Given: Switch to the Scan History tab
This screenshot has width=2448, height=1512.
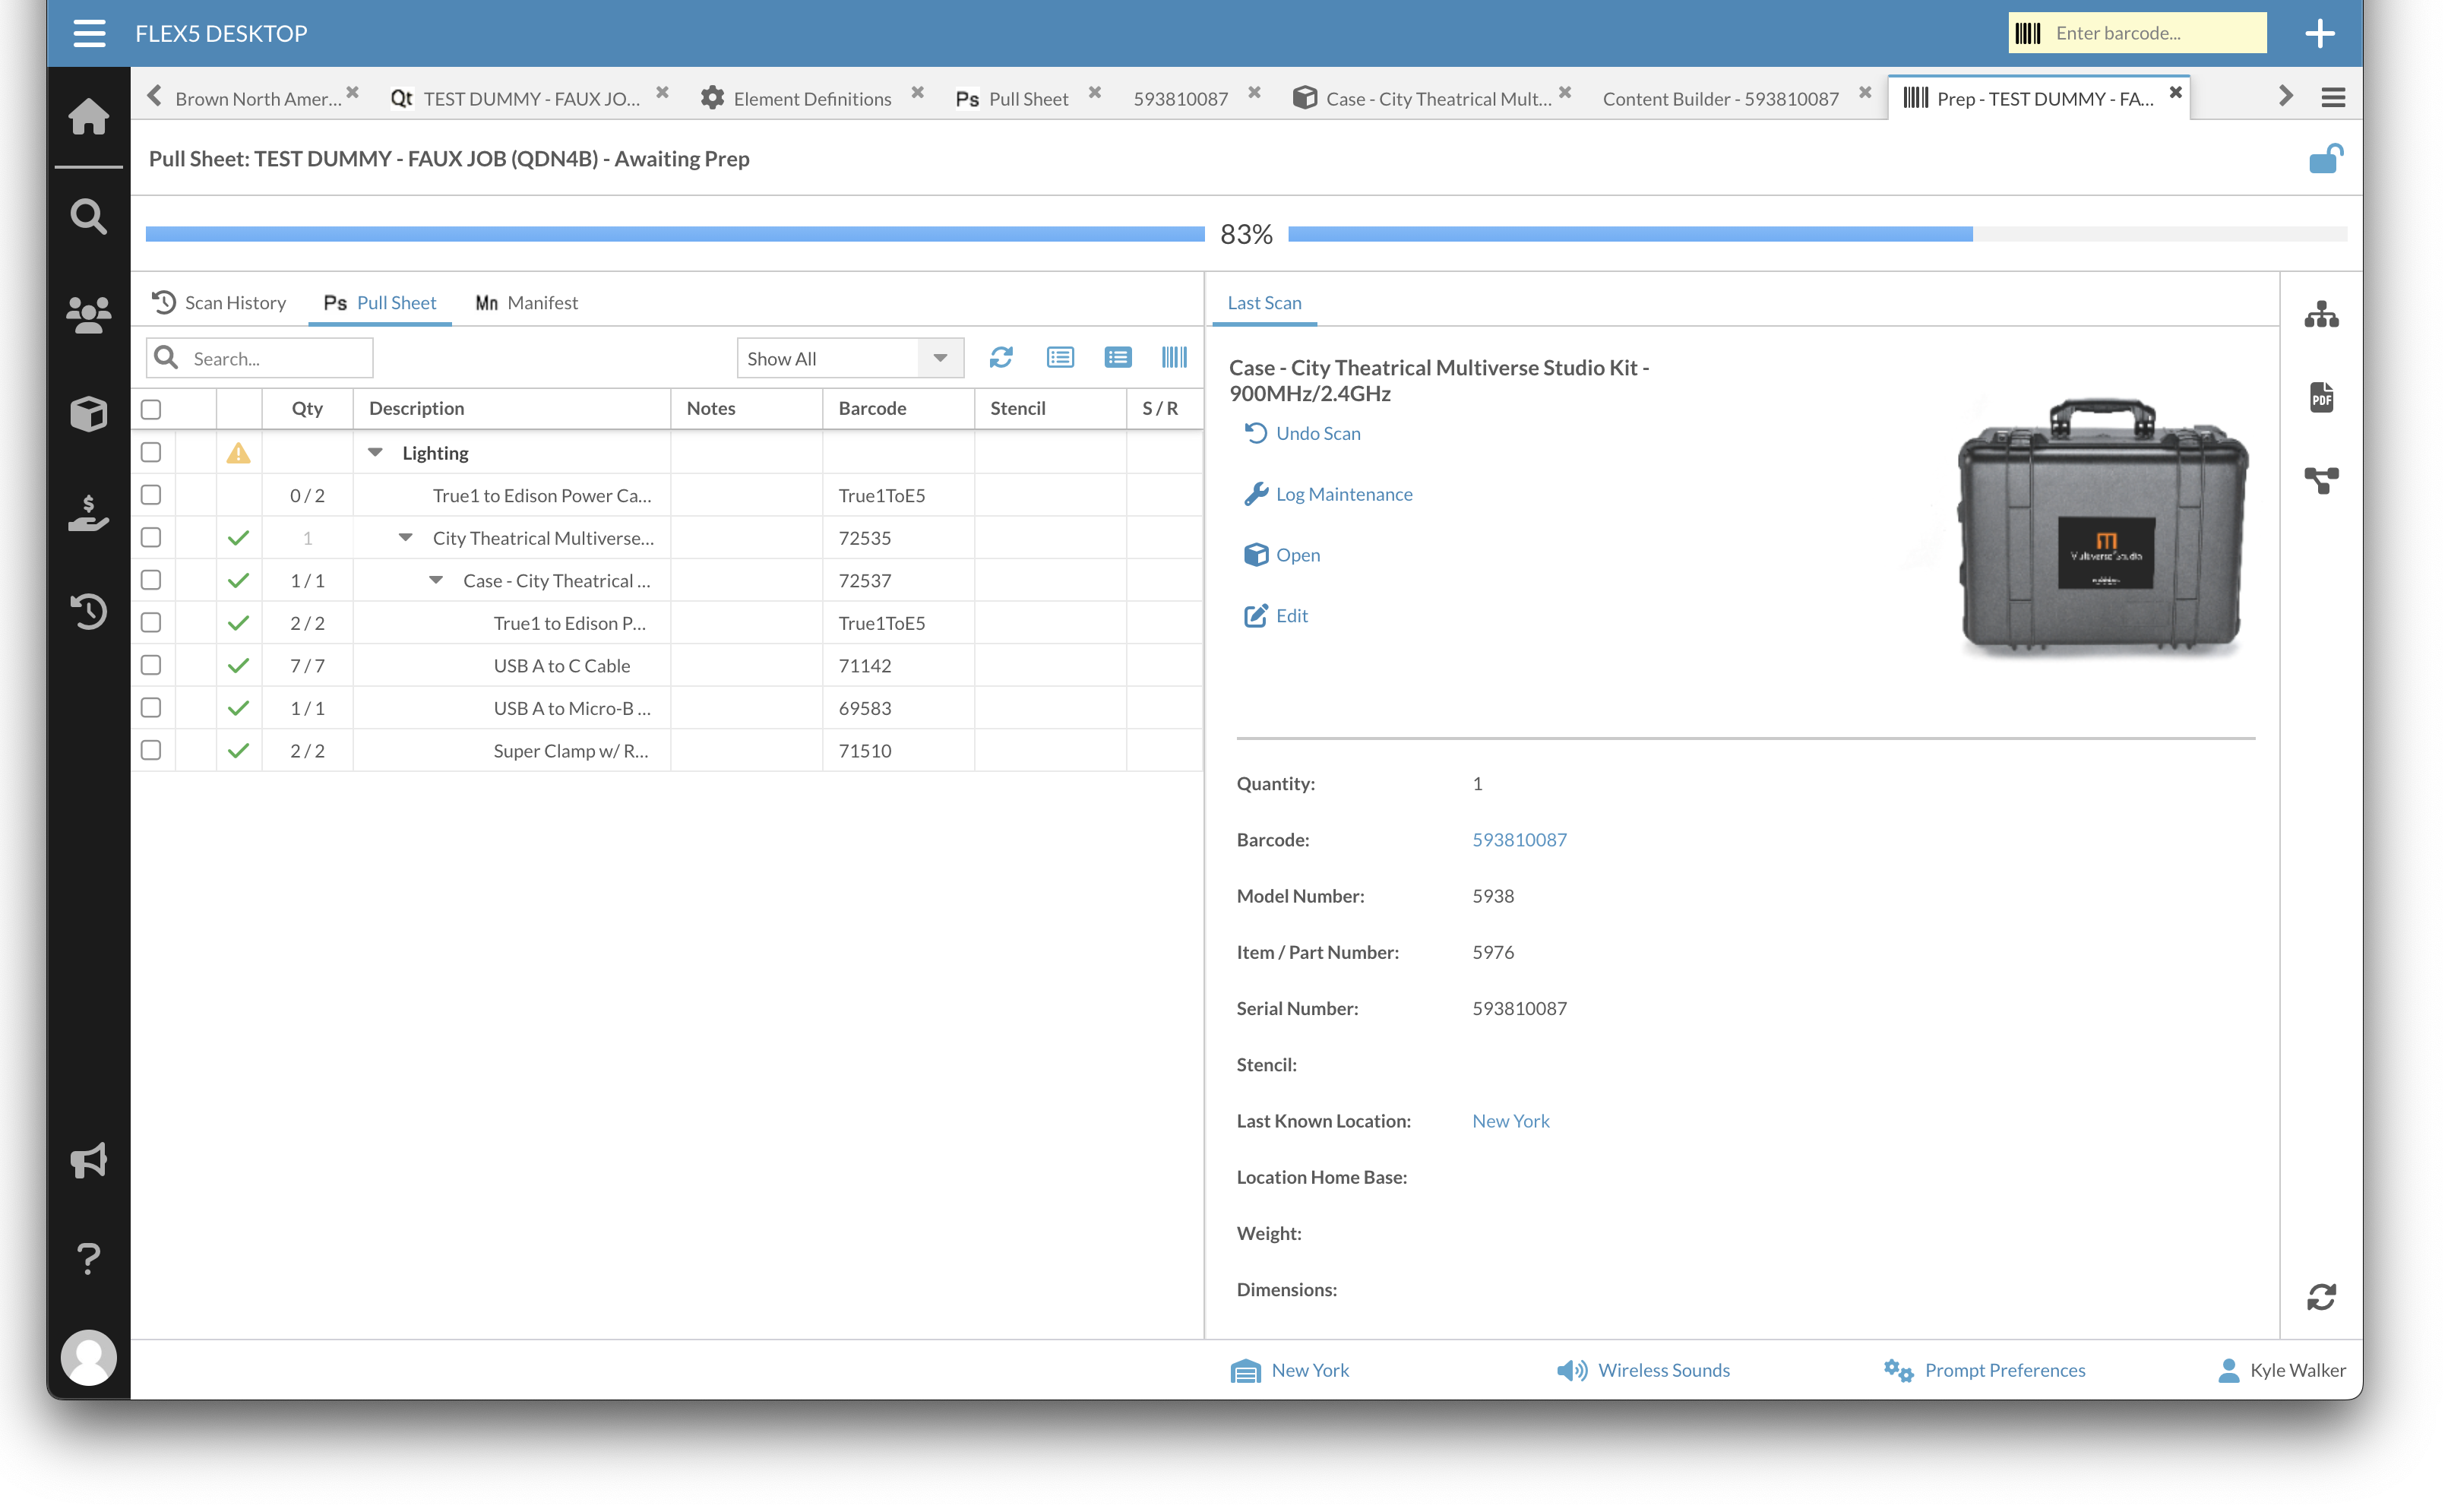Looking at the screenshot, I should pos(219,302).
